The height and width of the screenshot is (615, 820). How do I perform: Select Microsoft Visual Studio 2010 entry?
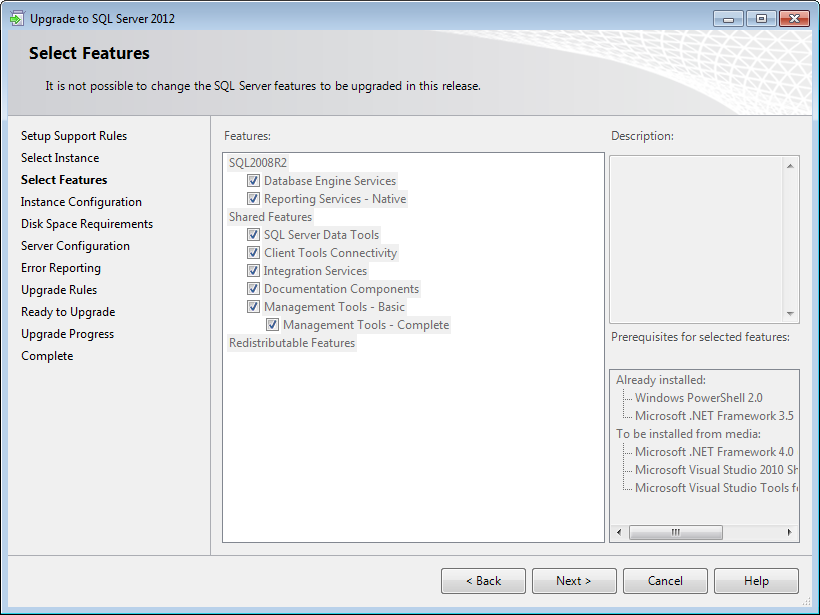point(716,470)
